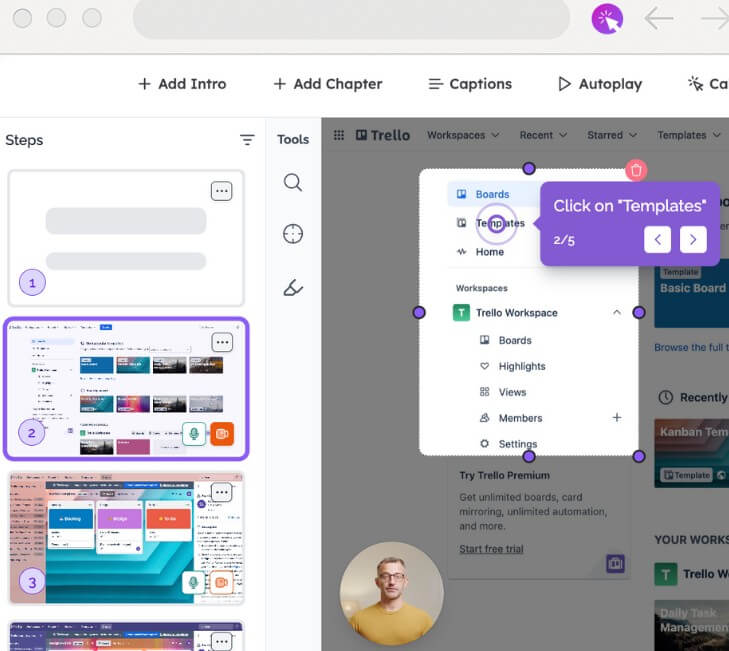This screenshot has height=651, width=729.
Task: Click the Trello apps grid icon
Action: [x=339, y=135]
